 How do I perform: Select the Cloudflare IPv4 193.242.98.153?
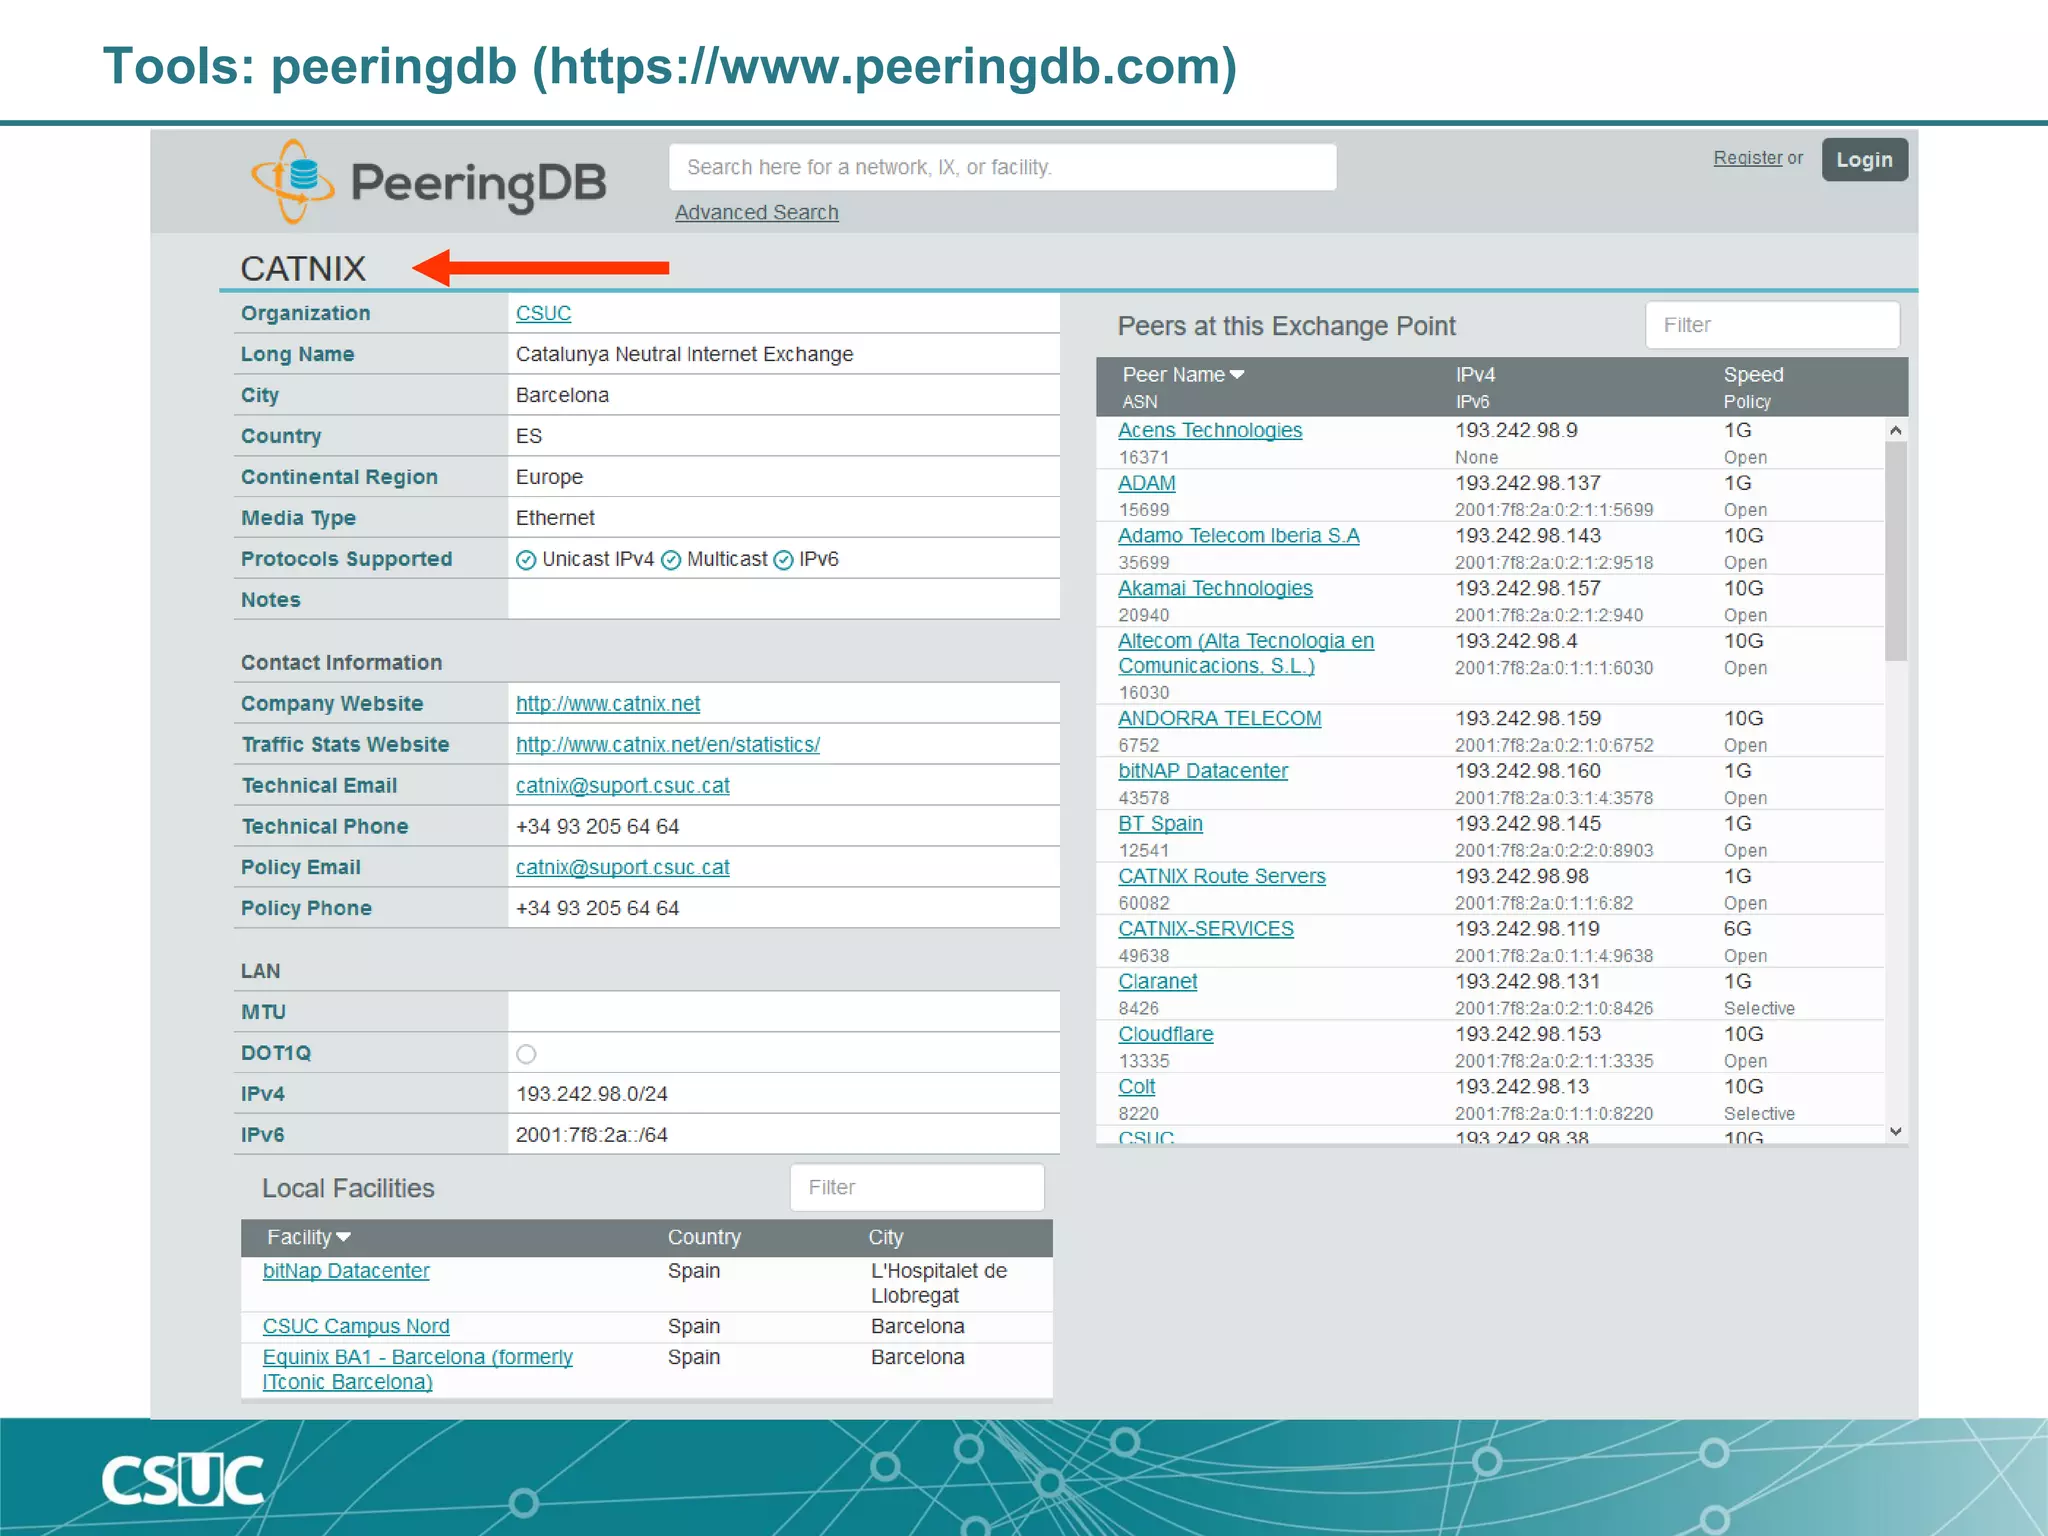(x=1527, y=1034)
